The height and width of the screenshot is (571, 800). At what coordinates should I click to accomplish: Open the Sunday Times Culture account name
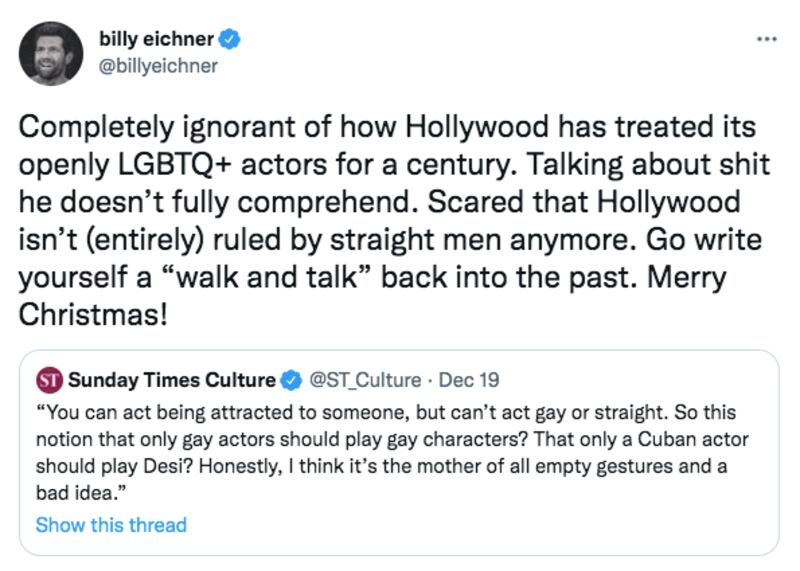tap(171, 380)
